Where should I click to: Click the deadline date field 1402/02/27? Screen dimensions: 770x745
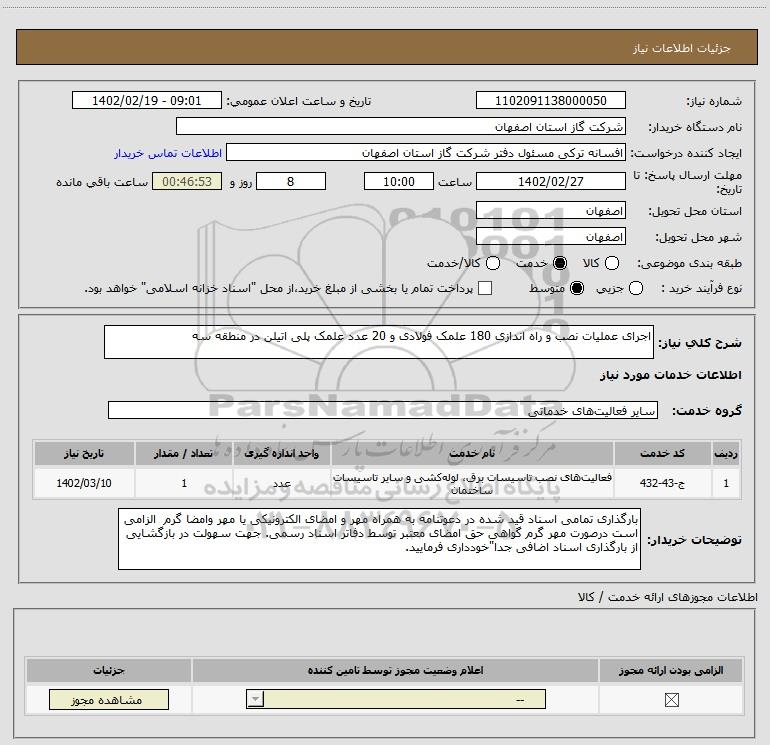550,181
